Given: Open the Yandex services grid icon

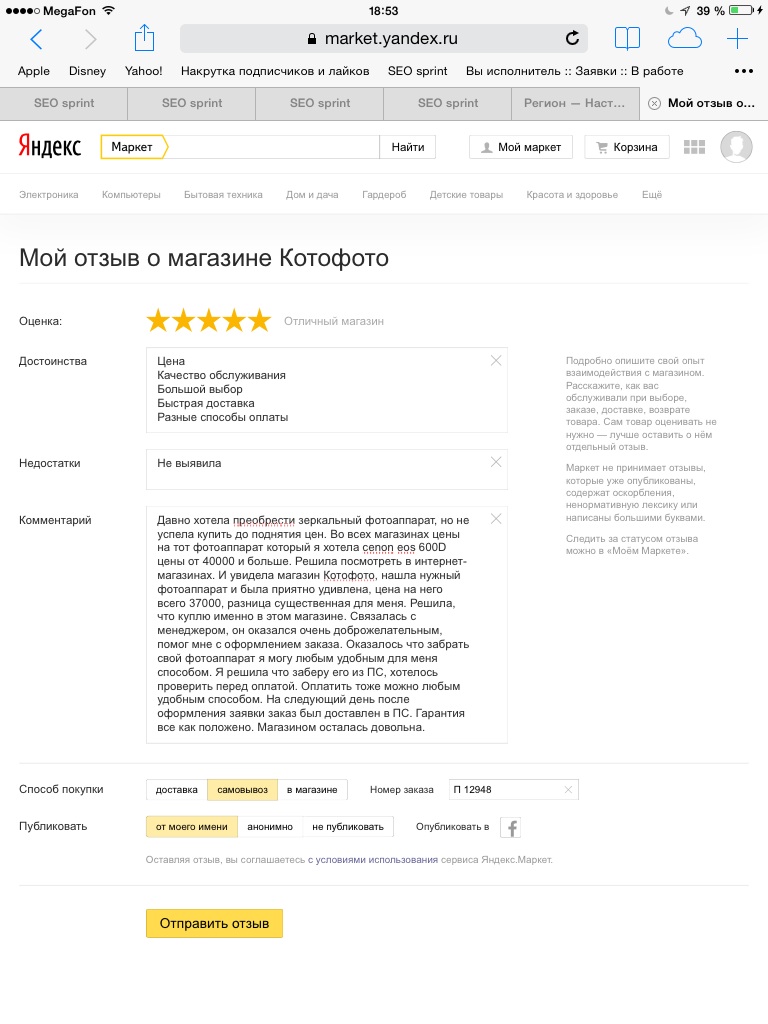Looking at the screenshot, I should [694, 147].
